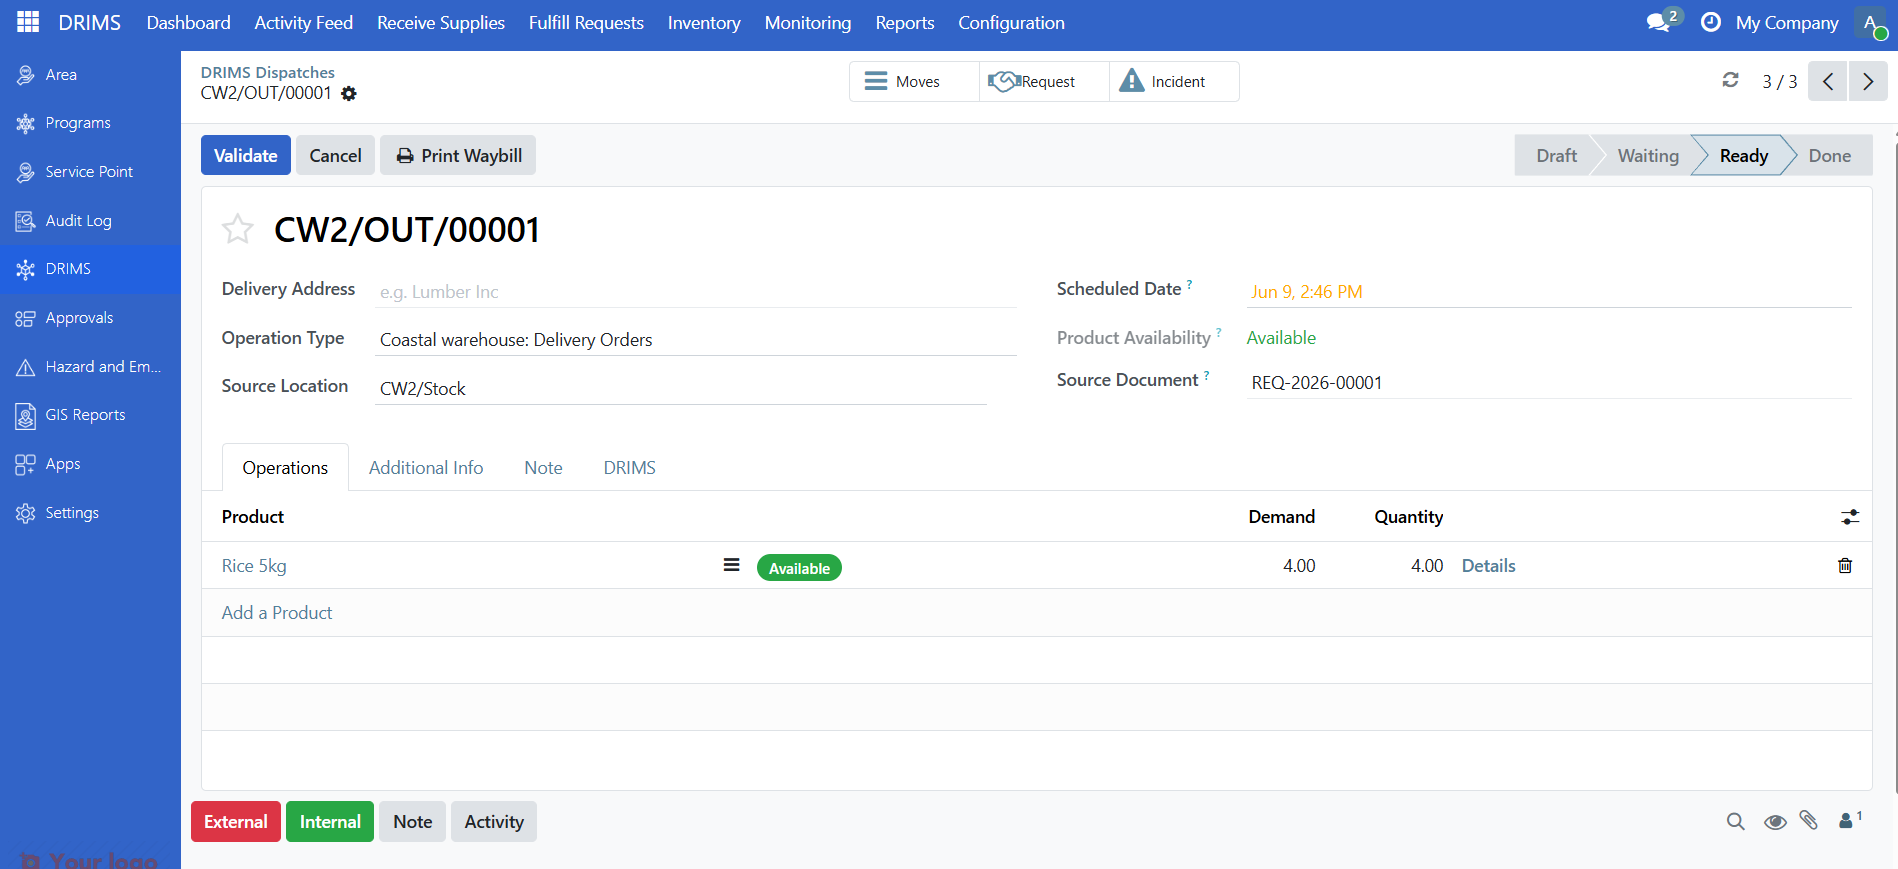Open the Rice 5kg forecast list icon

click(x=732, y=565)
